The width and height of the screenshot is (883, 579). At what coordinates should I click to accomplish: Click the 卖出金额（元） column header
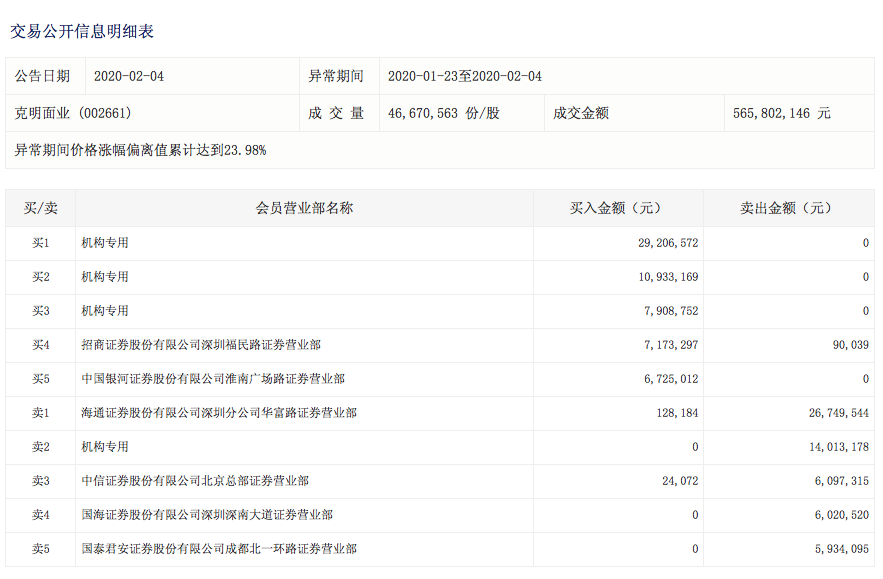(x=787, y=209)
